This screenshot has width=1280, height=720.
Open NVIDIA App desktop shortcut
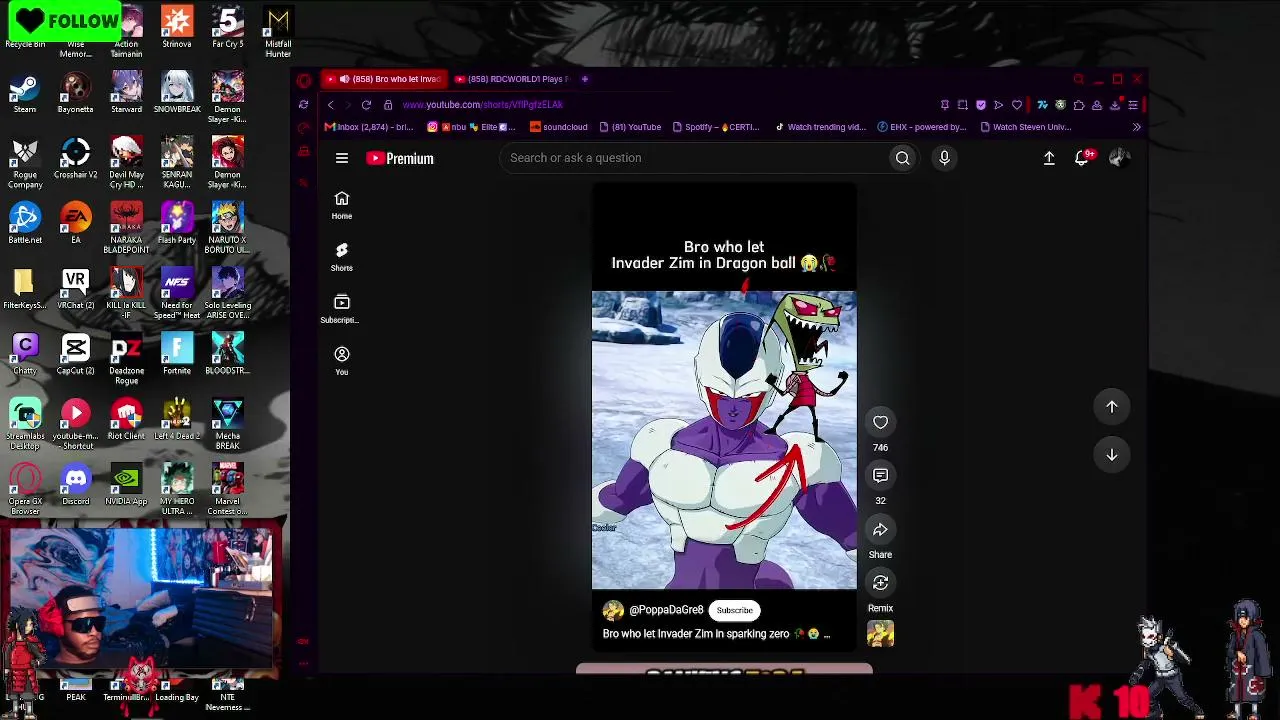126,485
